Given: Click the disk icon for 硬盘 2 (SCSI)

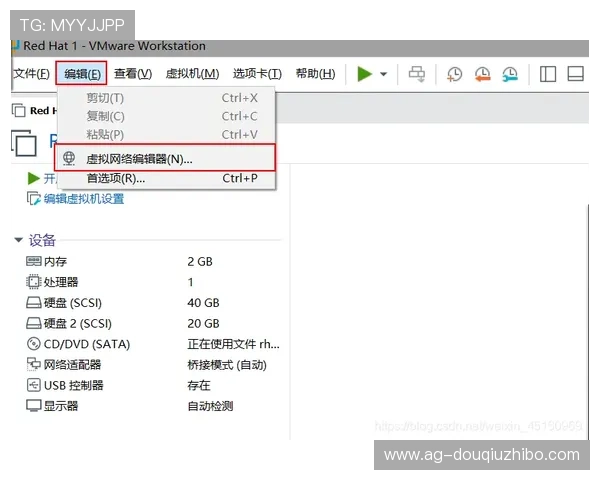Looking at the screenshot, I should (x=34, y=323).
